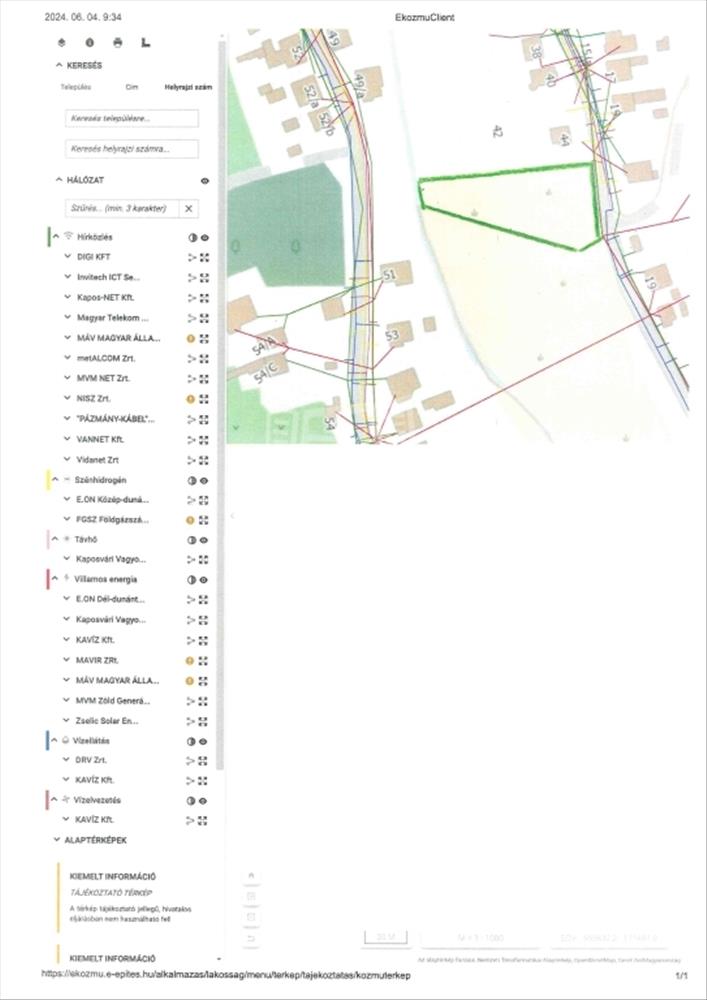The width and height of the screenshot is (707, 1000).
Task: Click the opacity icon for Hírközlés group
Action: pyautogui.click(x=191, y=238)
